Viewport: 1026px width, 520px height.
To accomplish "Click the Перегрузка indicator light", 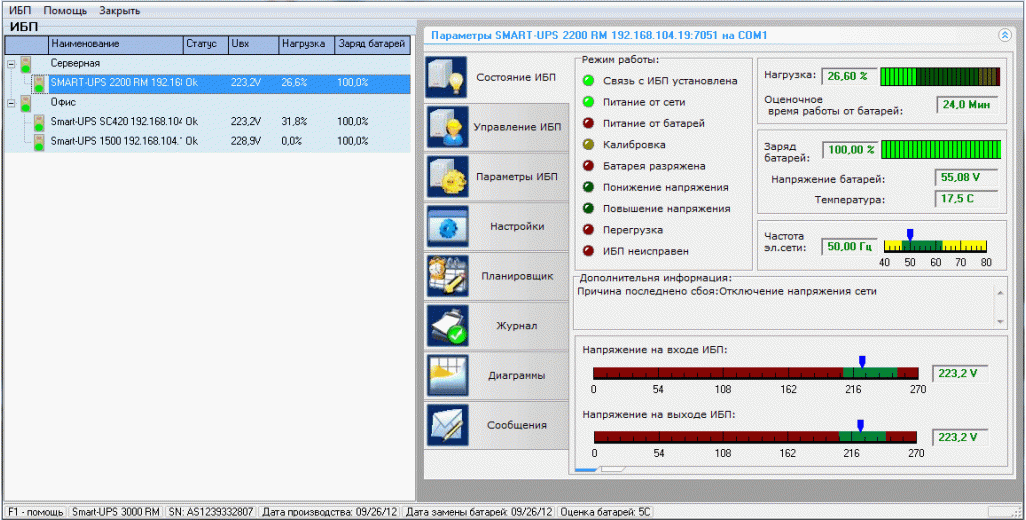I will point(589,230).
